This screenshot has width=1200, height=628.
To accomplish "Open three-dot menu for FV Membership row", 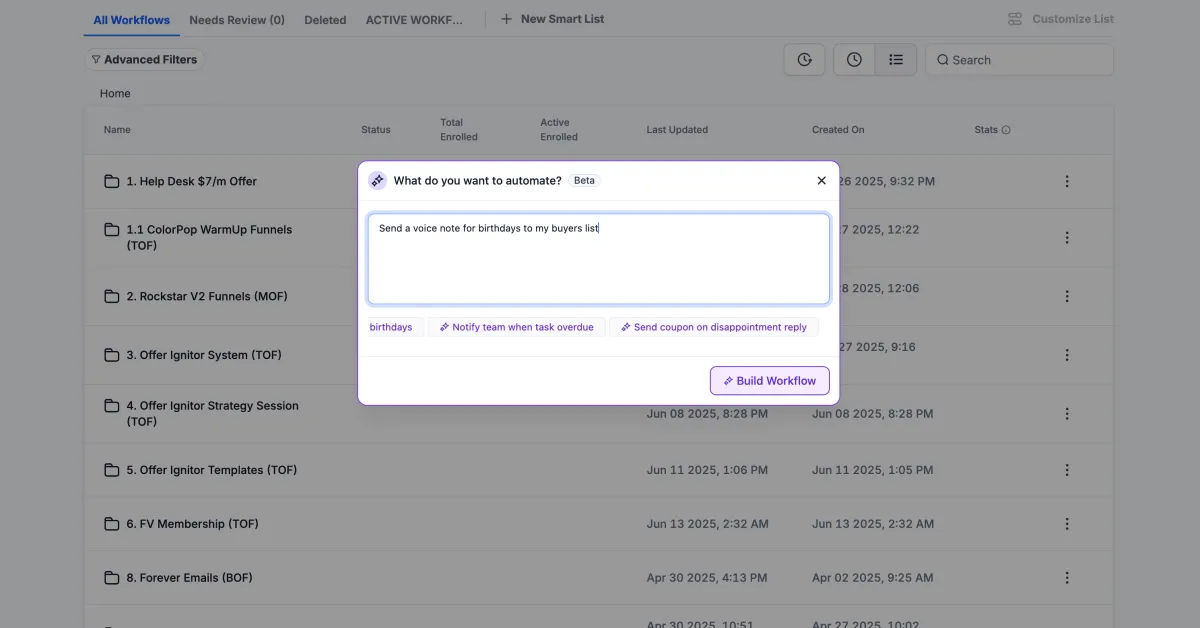I will tap(1067, 524).
